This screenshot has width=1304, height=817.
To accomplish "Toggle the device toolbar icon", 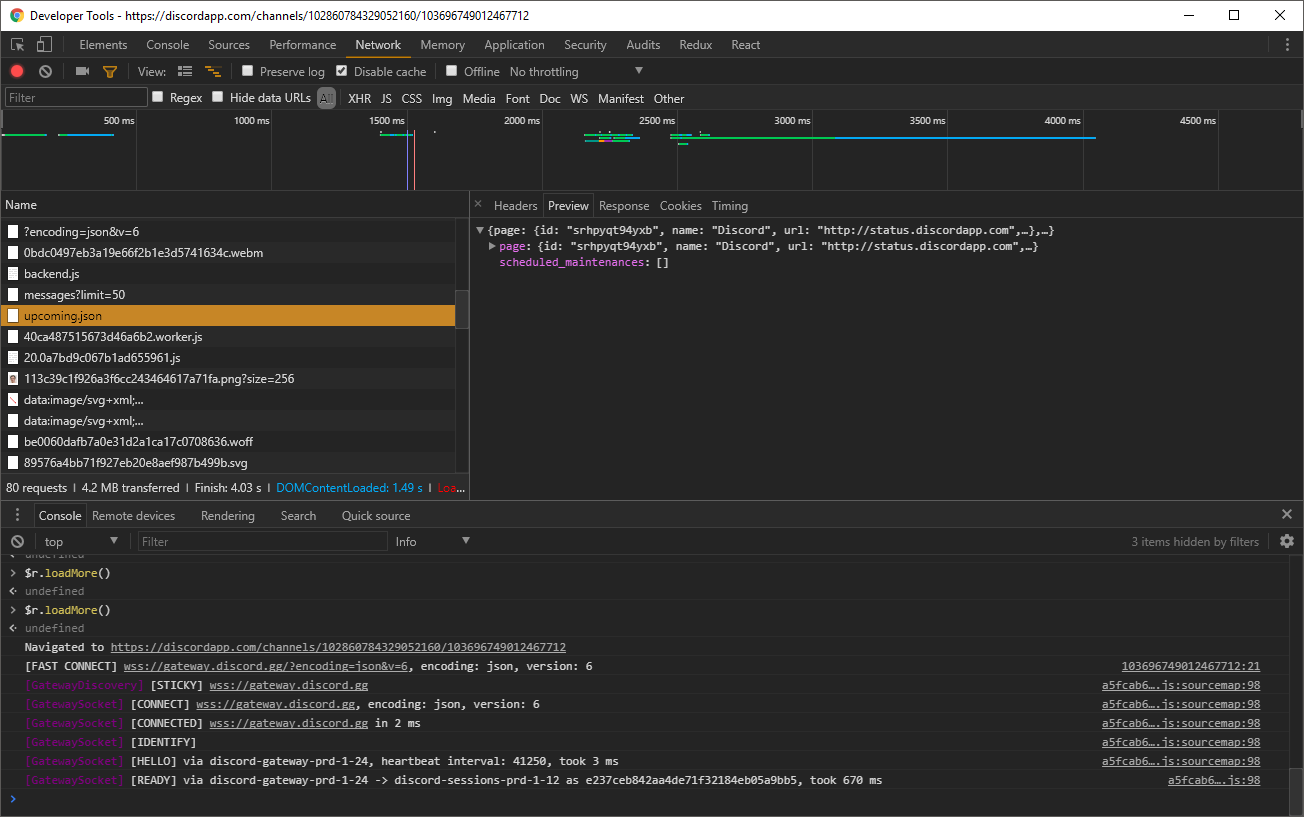I will pyautogui.click(x=44, y=45).
